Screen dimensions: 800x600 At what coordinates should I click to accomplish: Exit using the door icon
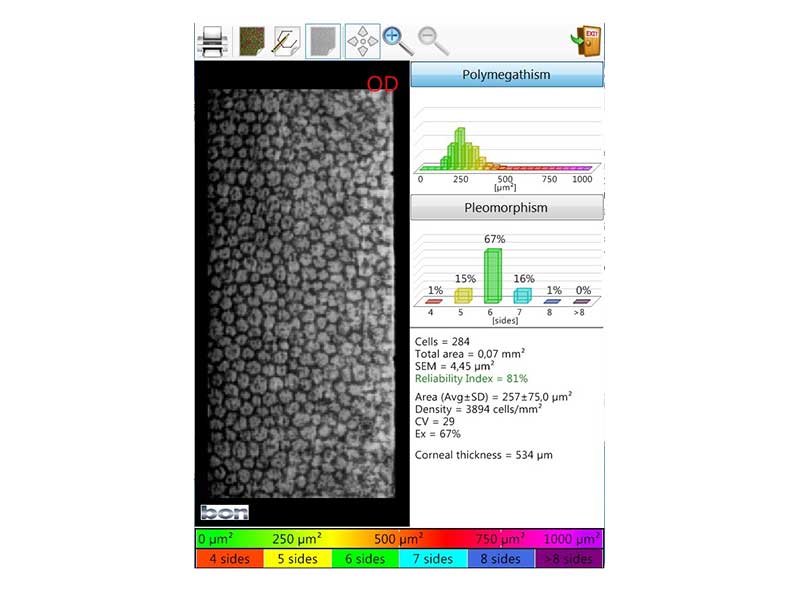tap(586, 41)
